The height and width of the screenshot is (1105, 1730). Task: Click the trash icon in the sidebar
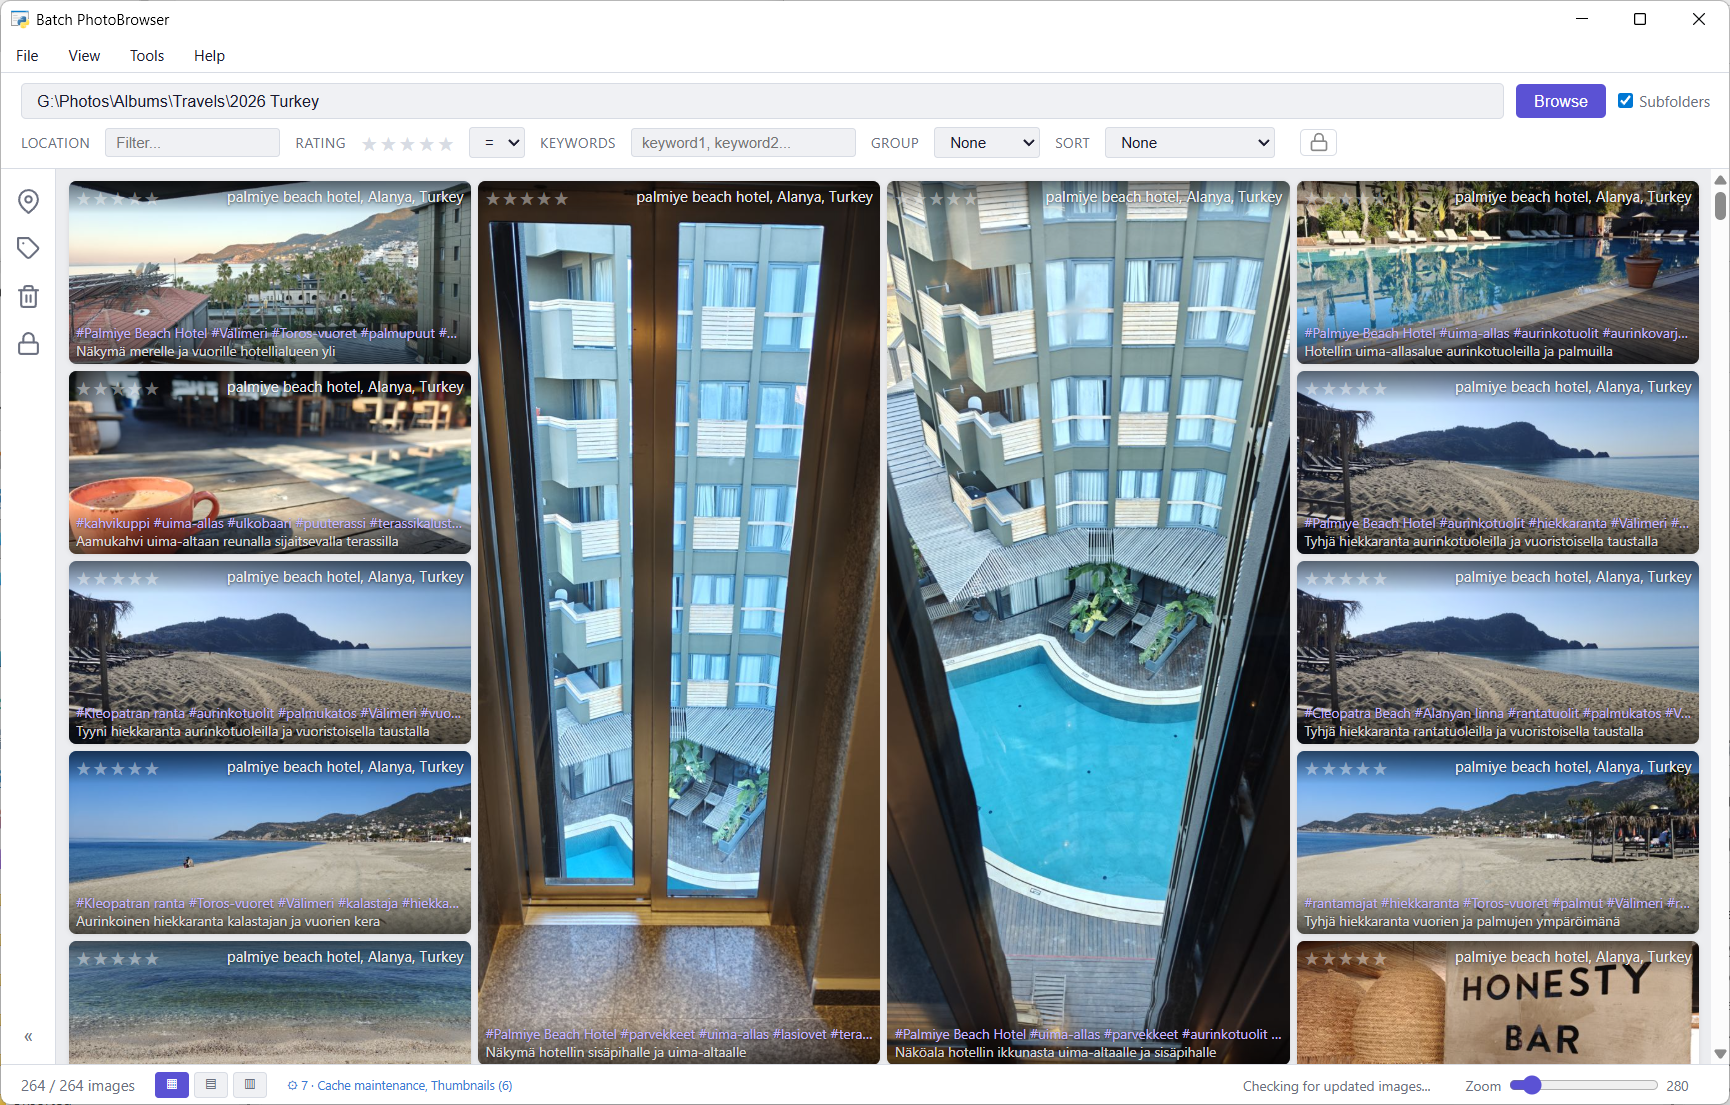28,295
